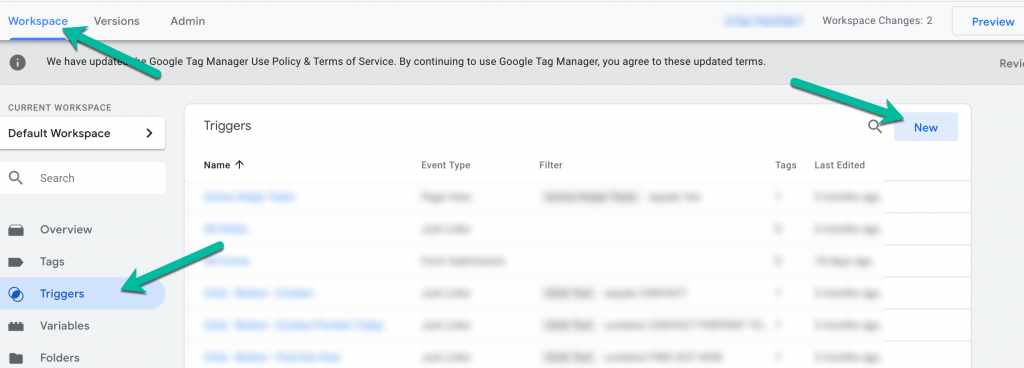Viewport: 1024px width, 368px height.
Task: Focus the sidebar Search field
Action: tap(83, 178)
